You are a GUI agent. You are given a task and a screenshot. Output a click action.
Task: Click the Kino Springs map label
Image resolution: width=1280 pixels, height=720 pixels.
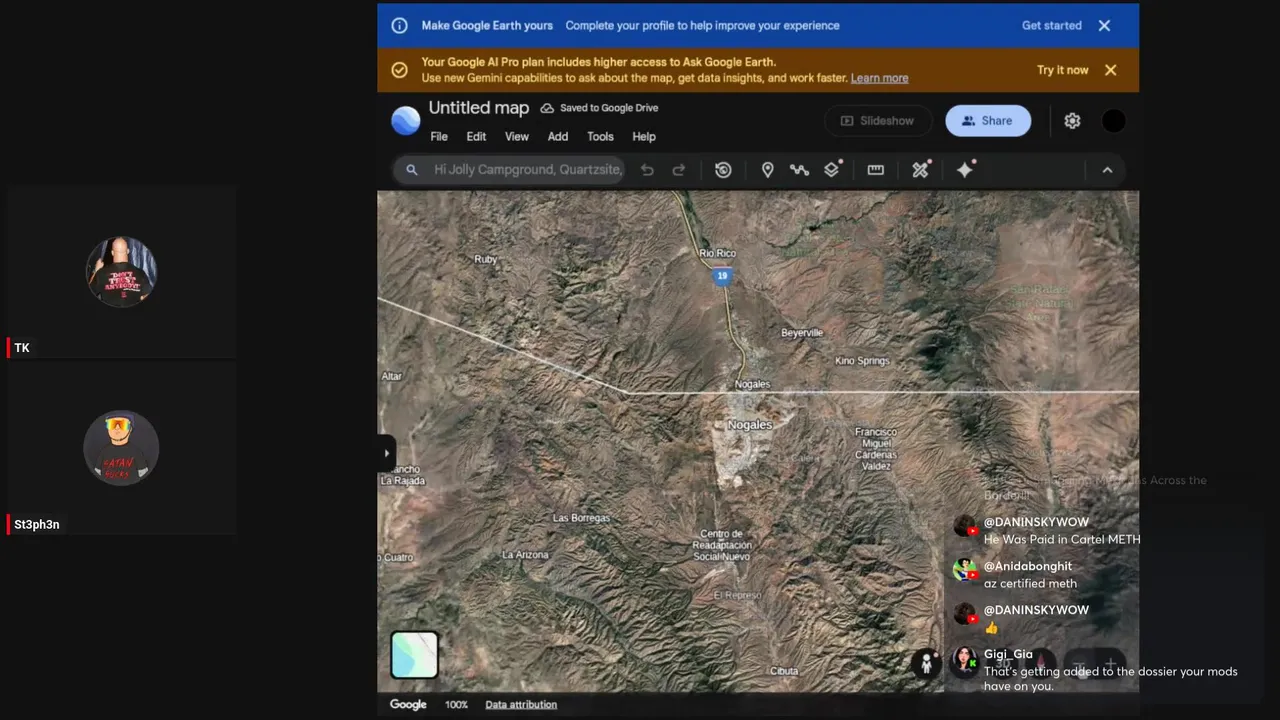point(862,361)
